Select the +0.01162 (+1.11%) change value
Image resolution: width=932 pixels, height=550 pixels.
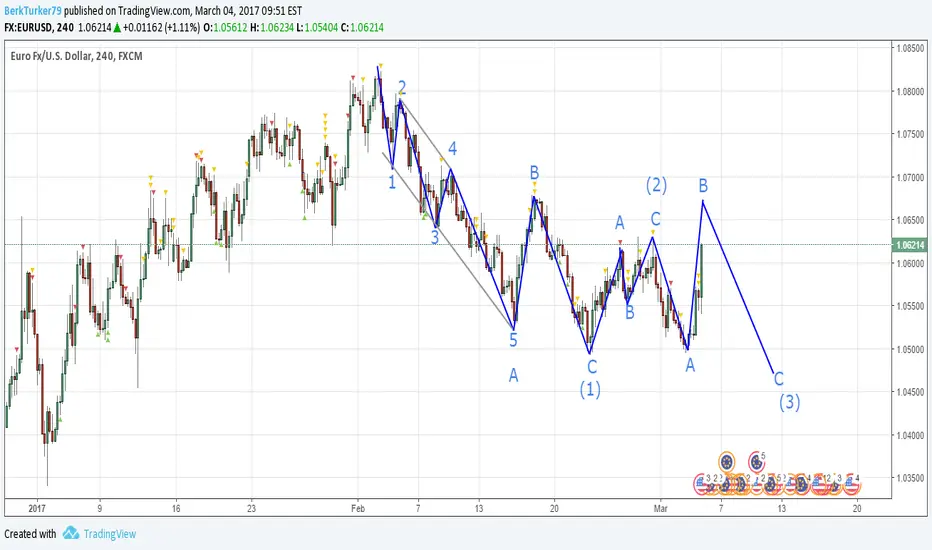[x=162, y=27]
